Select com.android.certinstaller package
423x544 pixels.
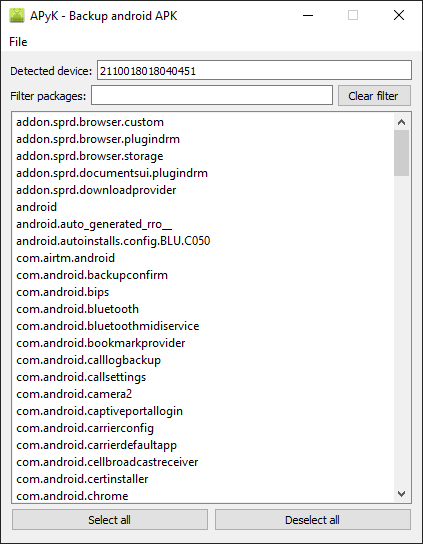203,479
